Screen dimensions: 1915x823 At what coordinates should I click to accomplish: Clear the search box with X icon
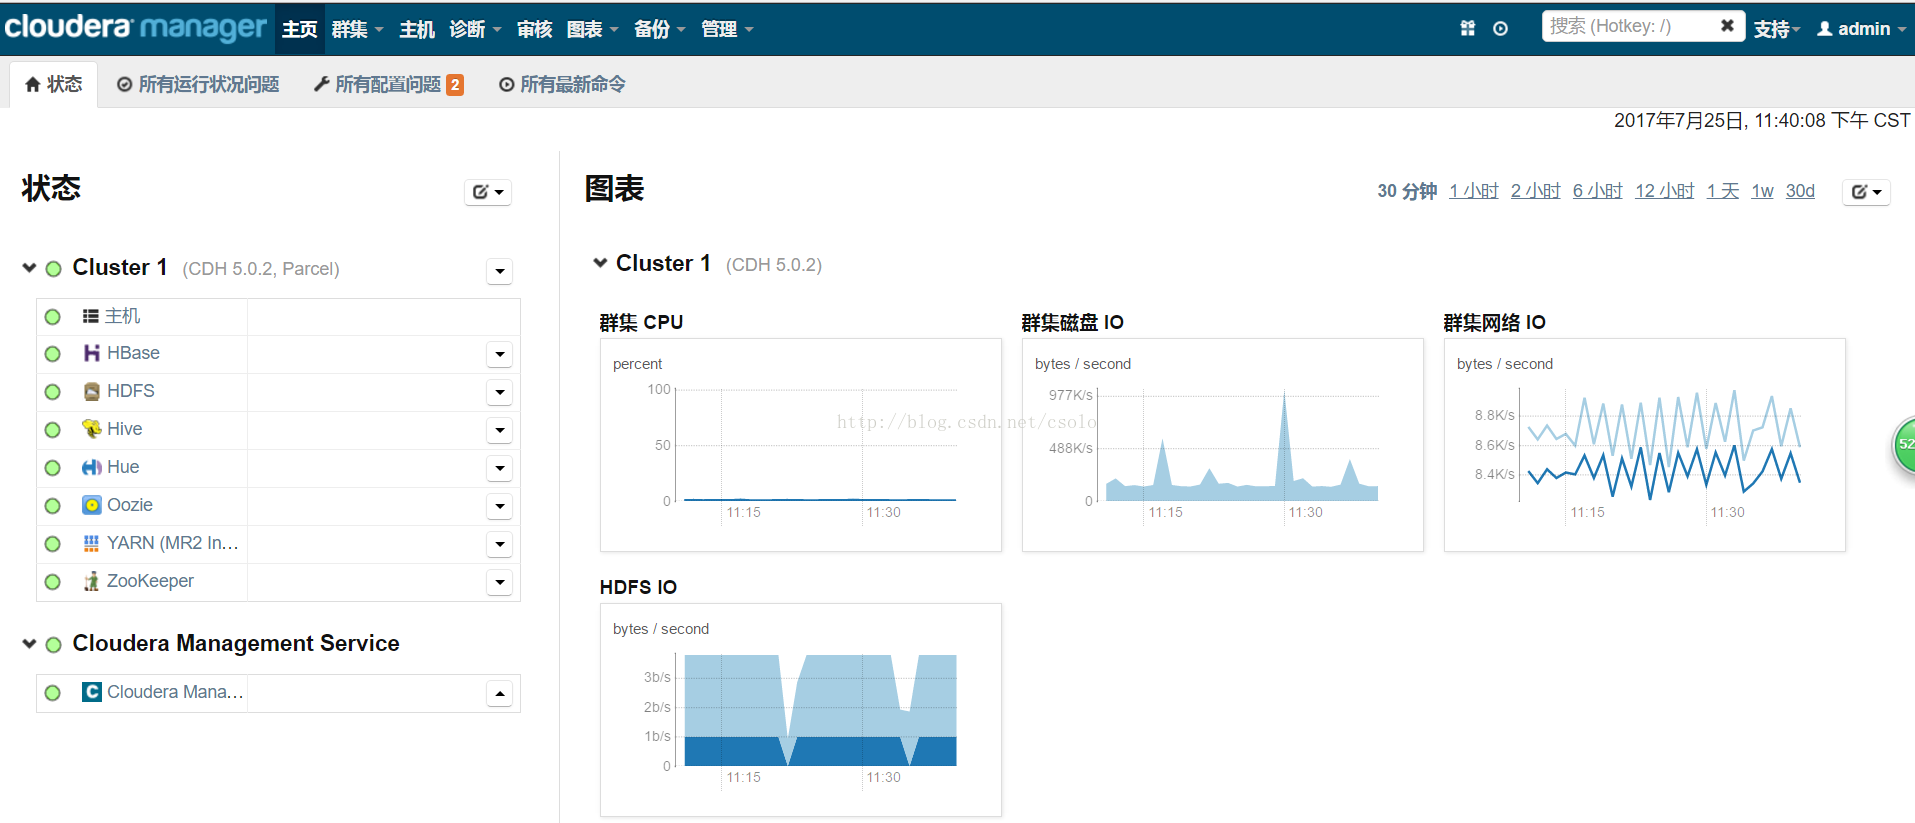[x=1727, y=26]
